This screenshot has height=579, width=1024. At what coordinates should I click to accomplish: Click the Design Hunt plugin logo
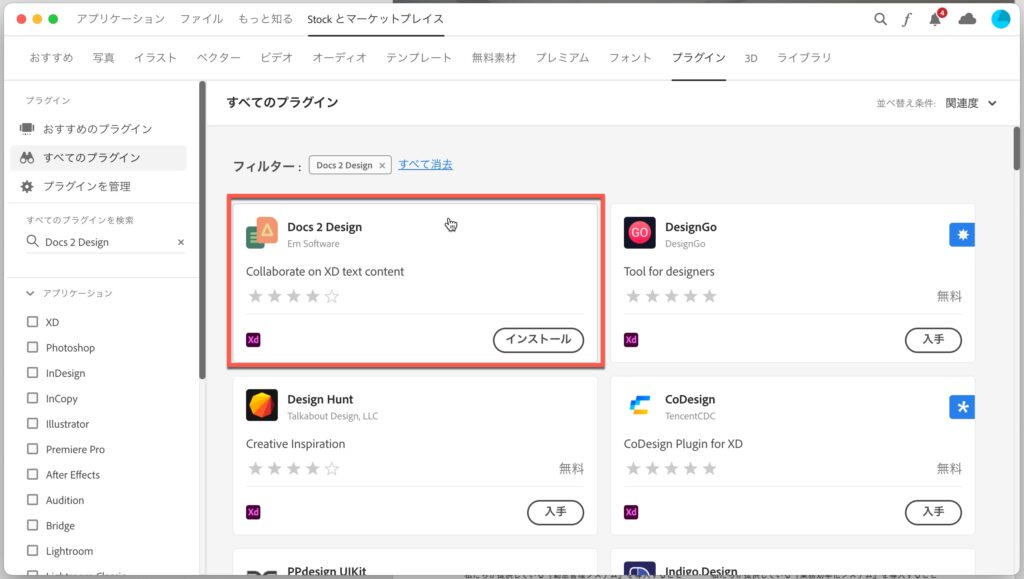tap(262, 405)
